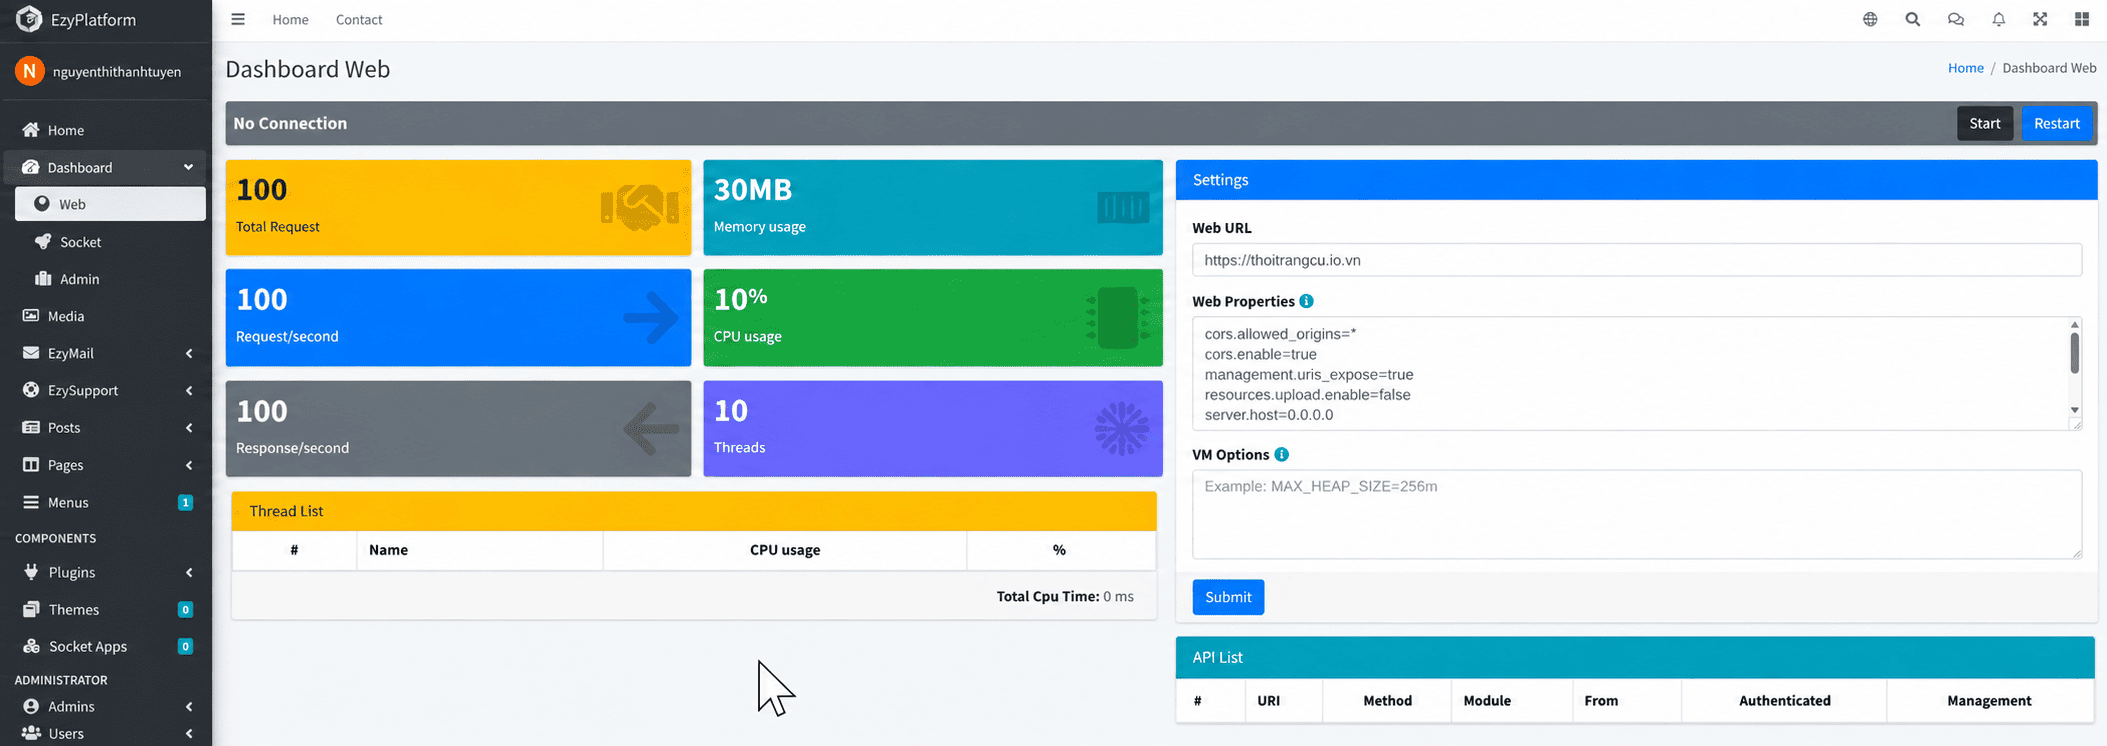Click the search magnifier icon
Viewport: 2107px width, 746px height.
tap(1912, 19)
